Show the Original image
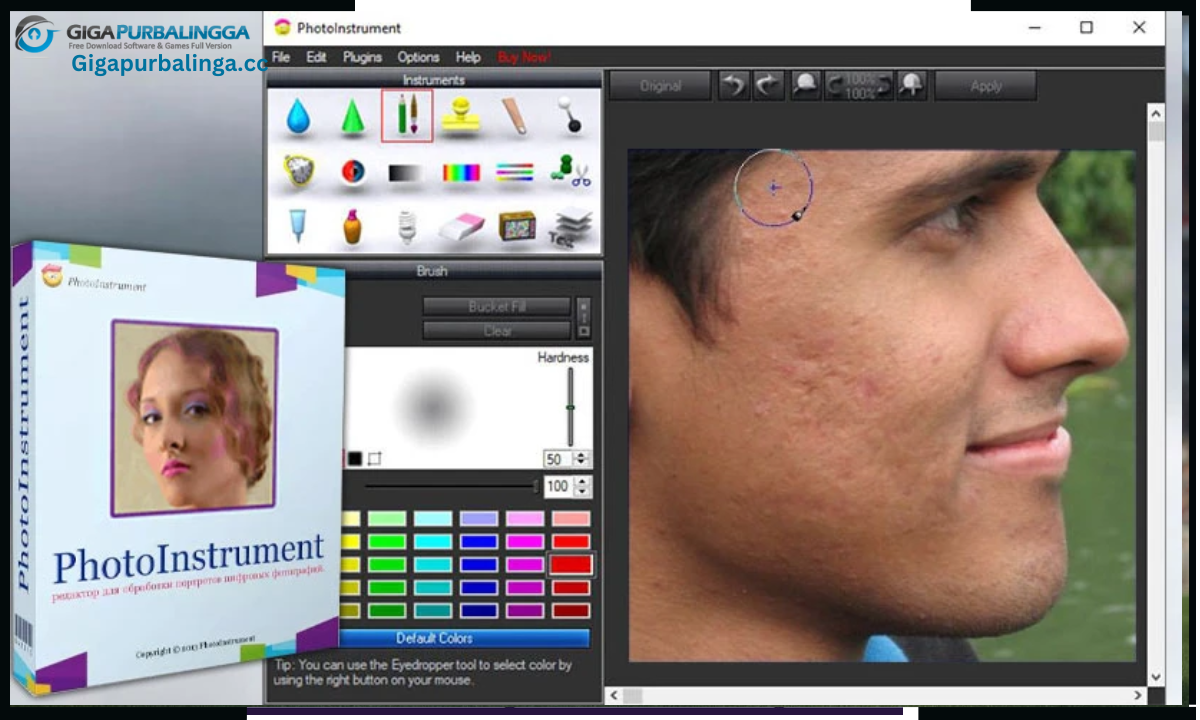 (x=661, y=86)
